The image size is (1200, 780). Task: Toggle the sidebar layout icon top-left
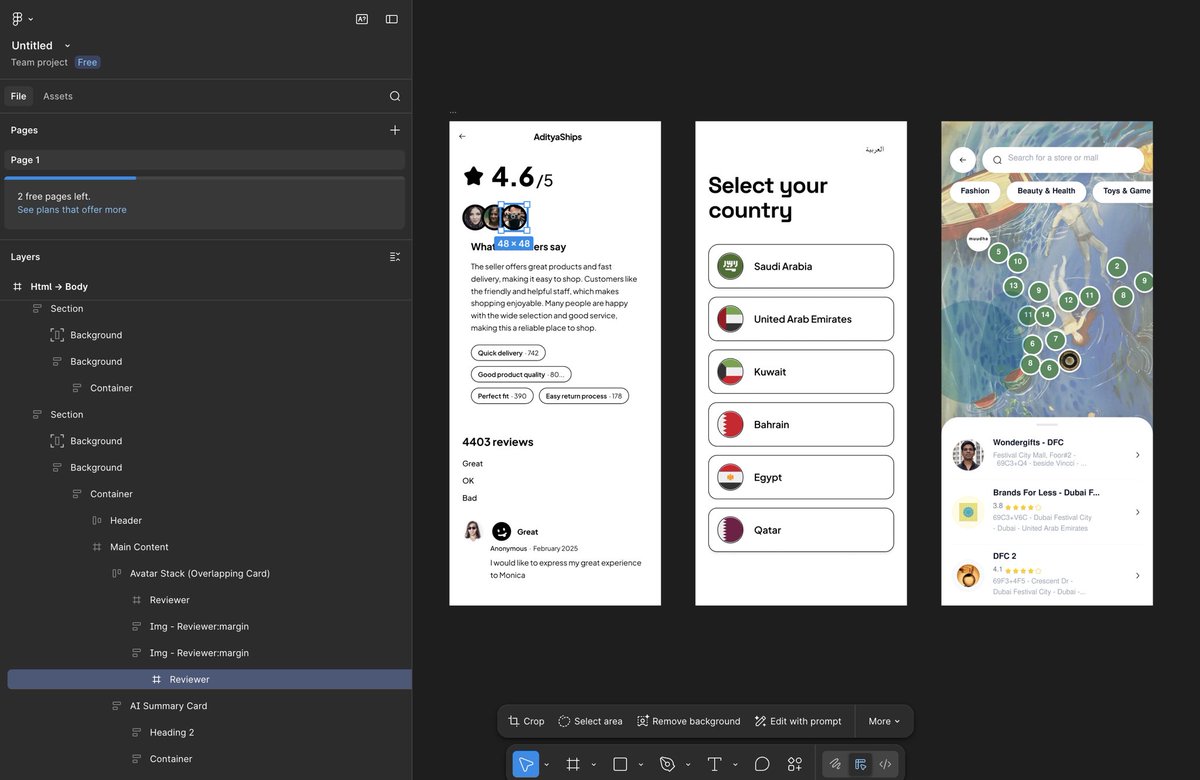click(x=392, y=19)
